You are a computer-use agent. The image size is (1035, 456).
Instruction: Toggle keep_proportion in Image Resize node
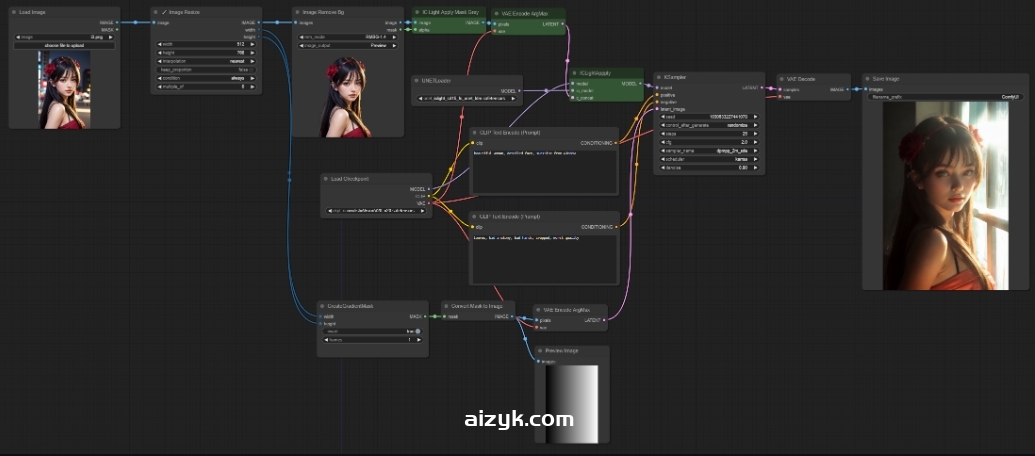click(206, 69)
